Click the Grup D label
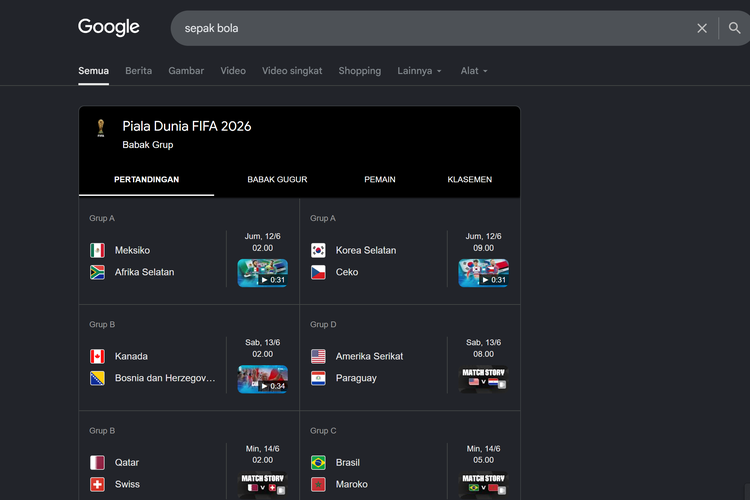Image resolution: width=750 pixels, height=500 pixels. click(323, 324)
